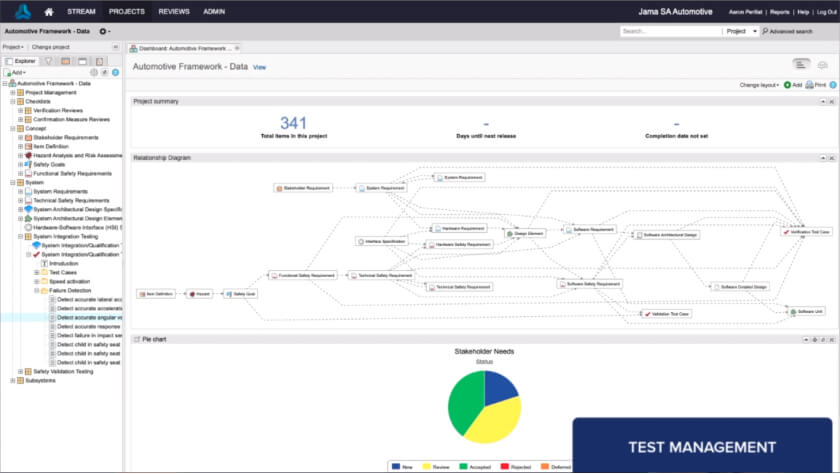Click the Log Out link

(x=825, y=12)
